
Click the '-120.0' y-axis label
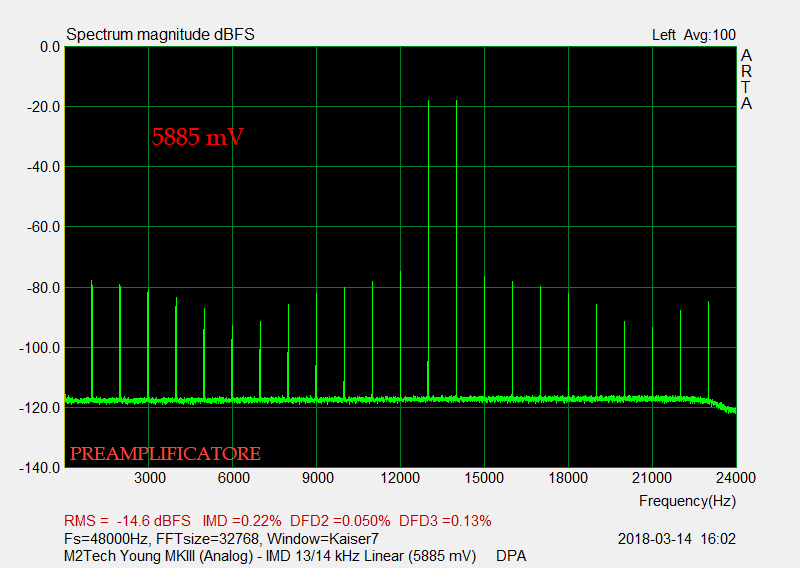(x=40, y=408)
